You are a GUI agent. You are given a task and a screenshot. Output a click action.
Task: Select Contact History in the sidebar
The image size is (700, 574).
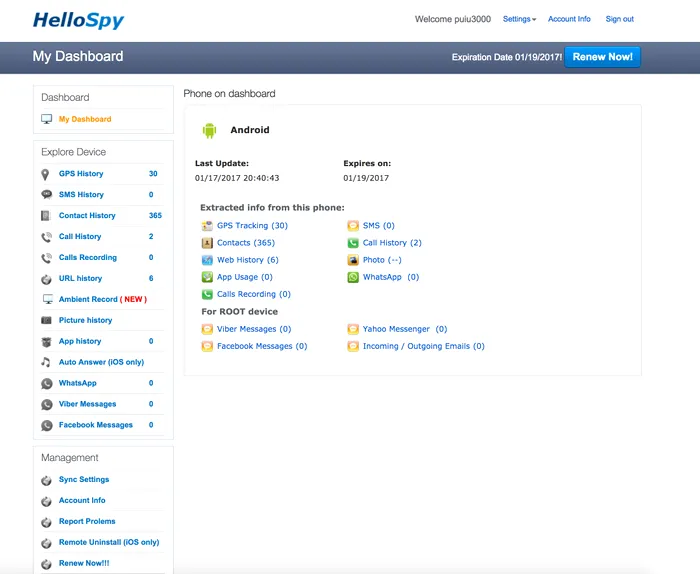(87, 216)
